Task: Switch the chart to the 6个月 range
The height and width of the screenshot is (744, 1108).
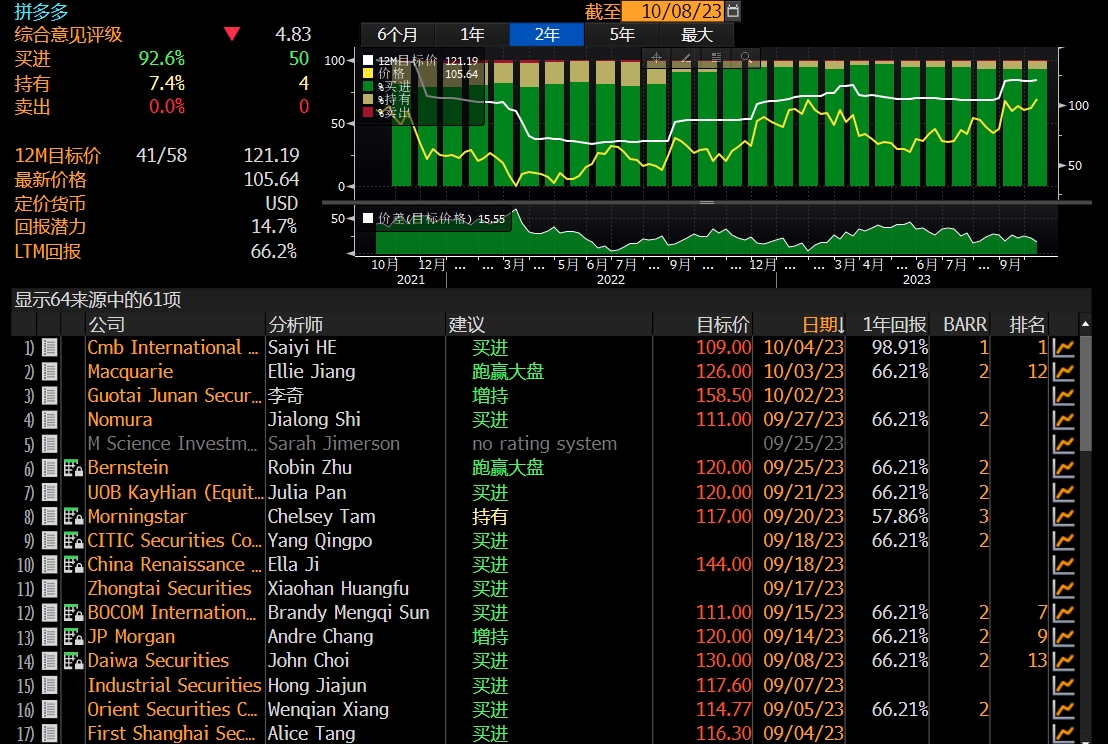Action: pyautogui.click(x=397, y=35)
